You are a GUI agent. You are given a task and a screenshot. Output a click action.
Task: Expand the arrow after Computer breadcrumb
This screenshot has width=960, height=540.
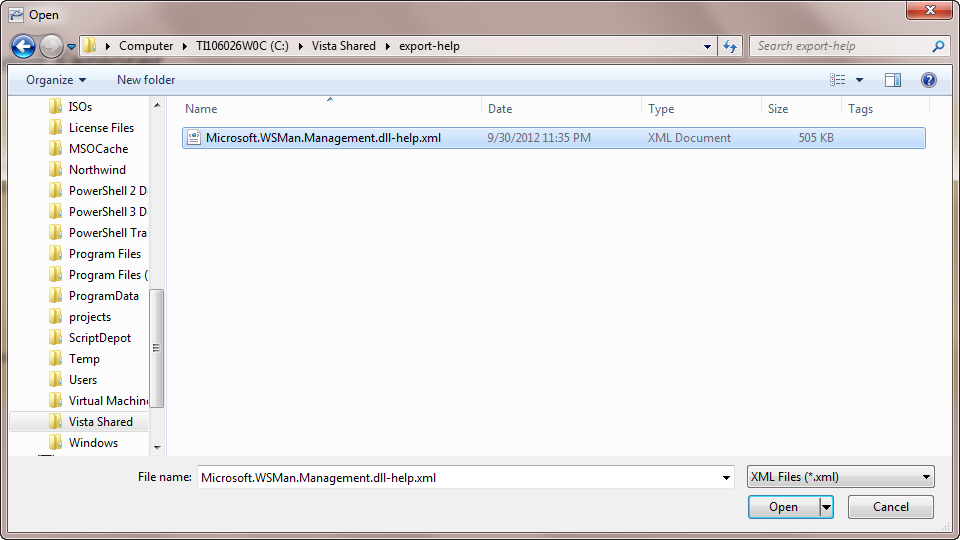coord(184,47)
